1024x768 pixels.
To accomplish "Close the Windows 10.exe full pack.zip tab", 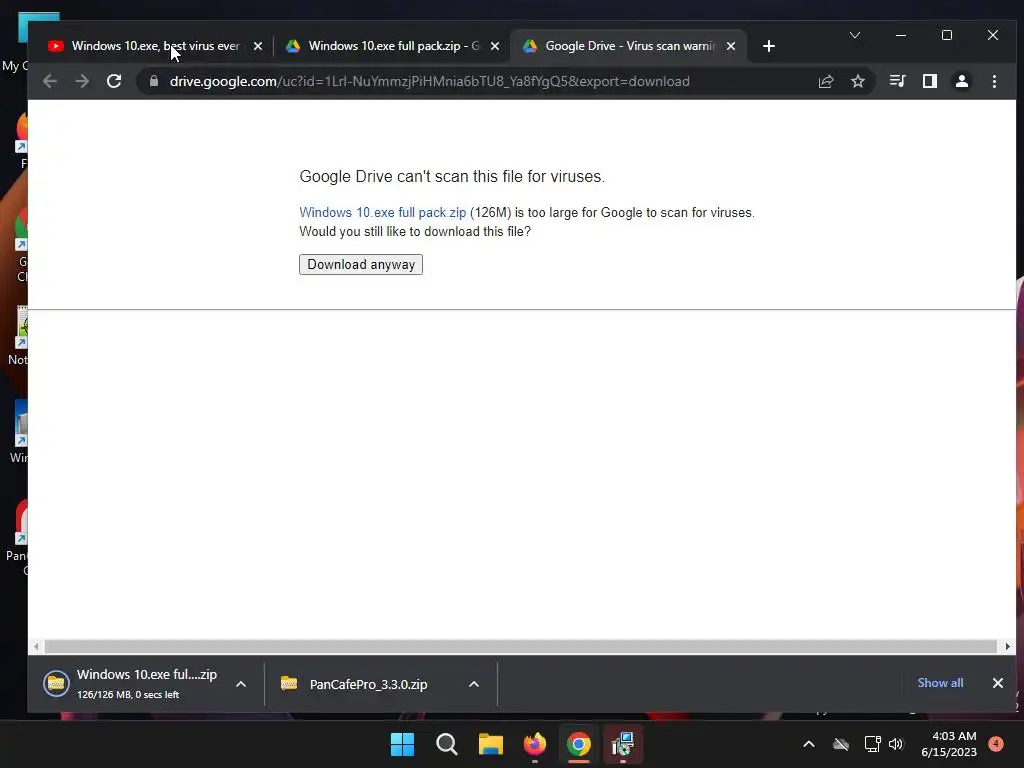I will pos(495,46).
